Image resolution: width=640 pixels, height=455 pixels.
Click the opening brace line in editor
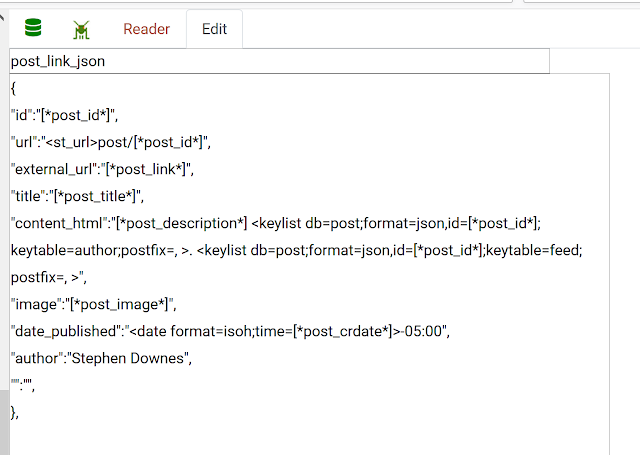tap(14, 88)
